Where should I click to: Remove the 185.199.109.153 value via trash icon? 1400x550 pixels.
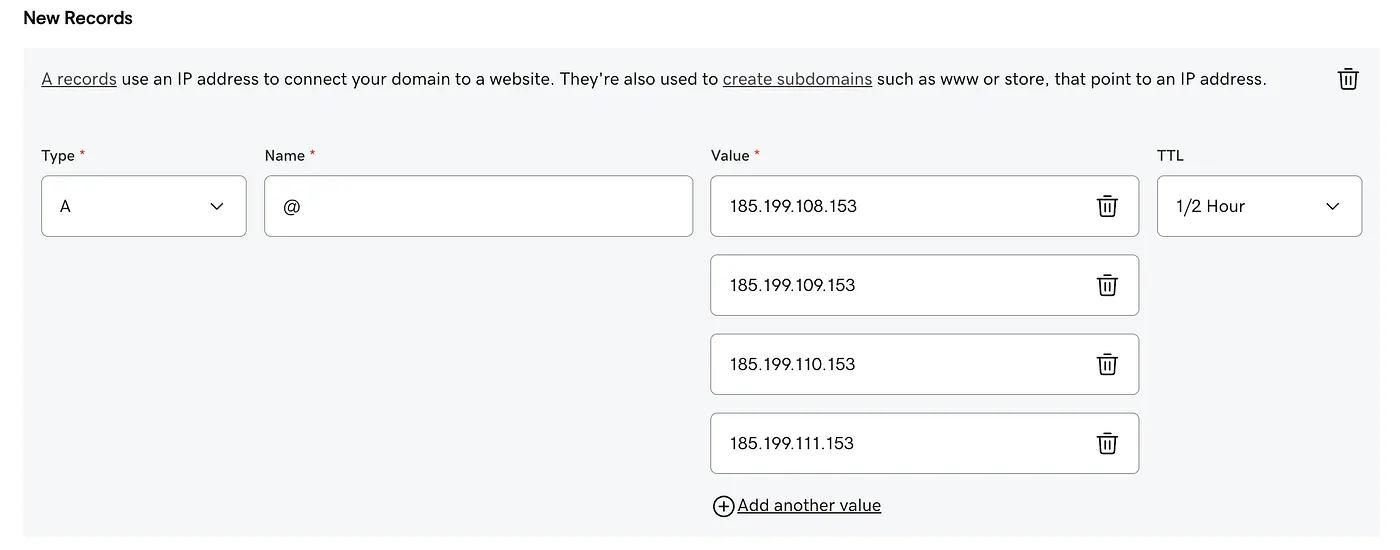pos(1107,285)
